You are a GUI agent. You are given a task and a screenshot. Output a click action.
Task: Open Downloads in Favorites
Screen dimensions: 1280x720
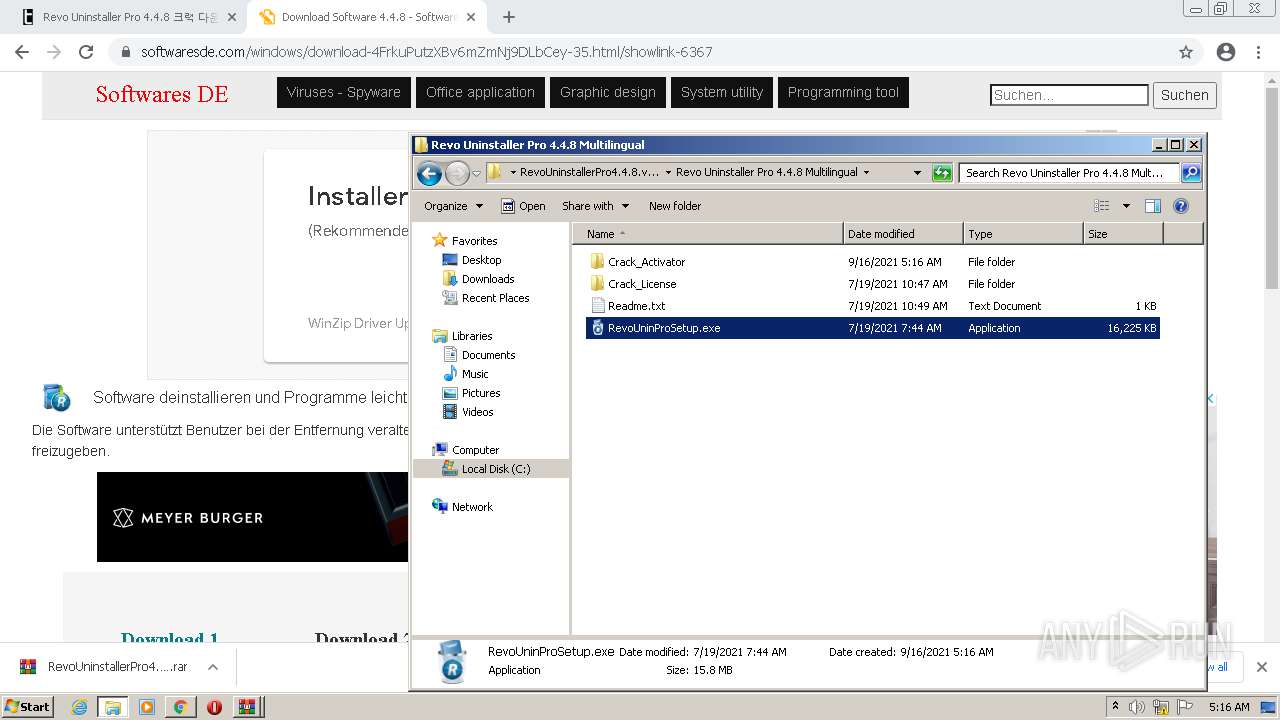point(487,279)
